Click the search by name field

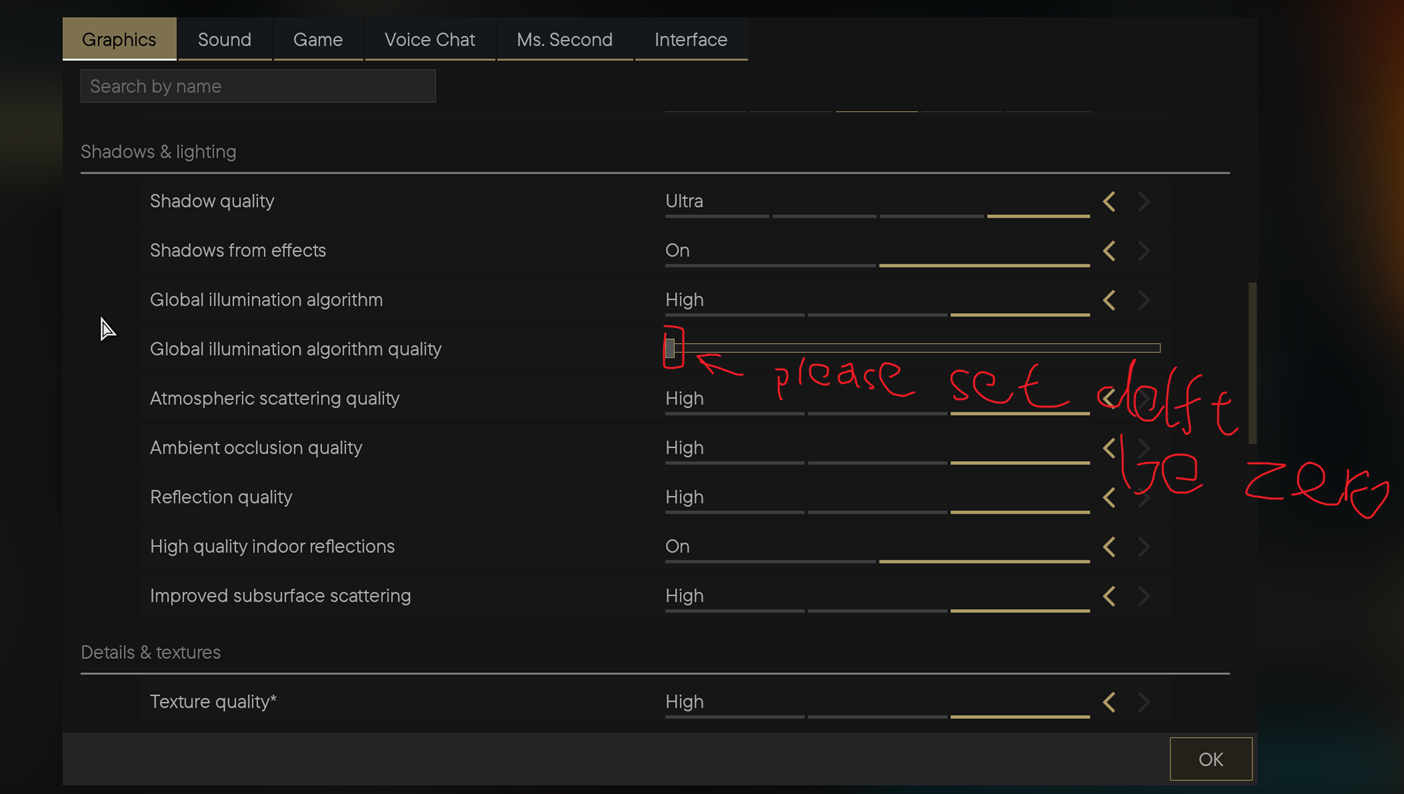point(257,86)
